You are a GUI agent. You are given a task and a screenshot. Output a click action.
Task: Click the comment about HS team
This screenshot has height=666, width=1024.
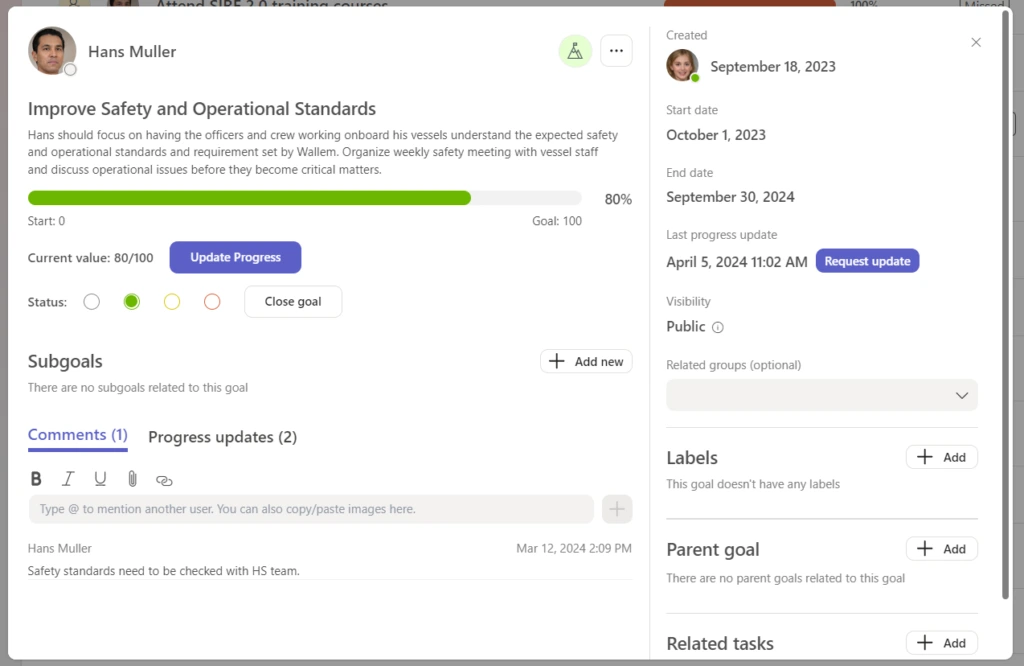coord(163,571)
